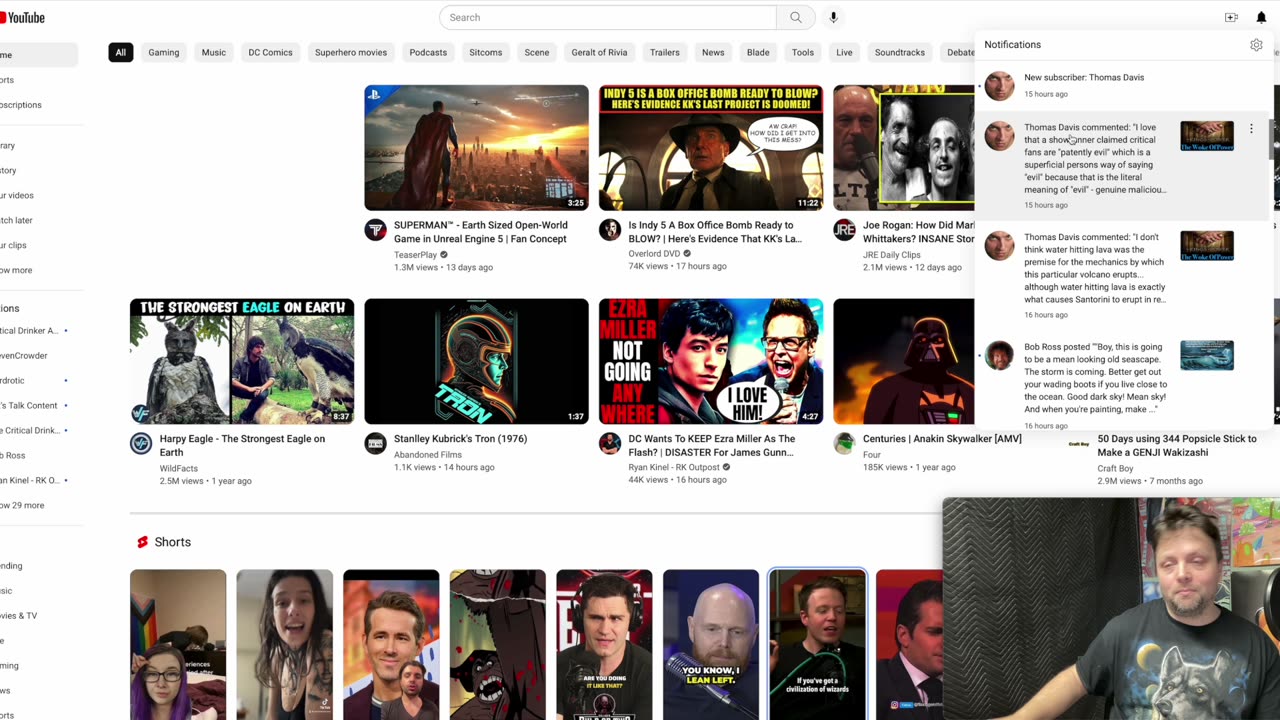Open the Create video icon
Image resolution: width=1280 pixels, height=720 pixels.
point(1231,17)
